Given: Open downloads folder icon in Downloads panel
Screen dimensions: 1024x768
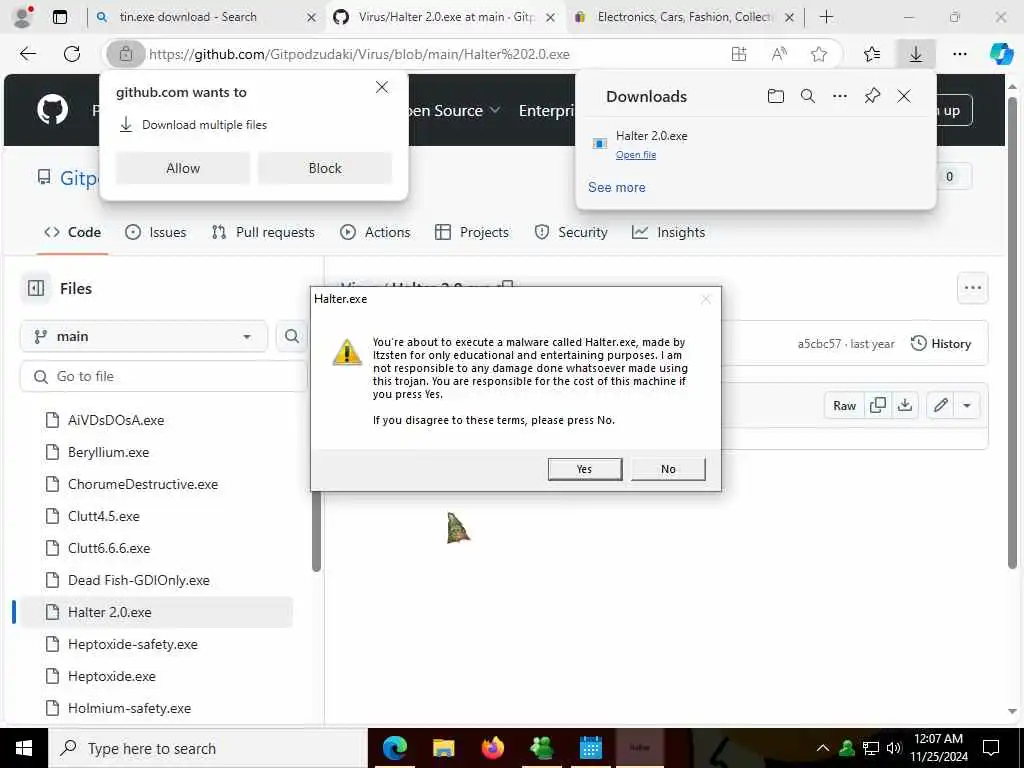Looking at the screenshot, I should 775,96.
